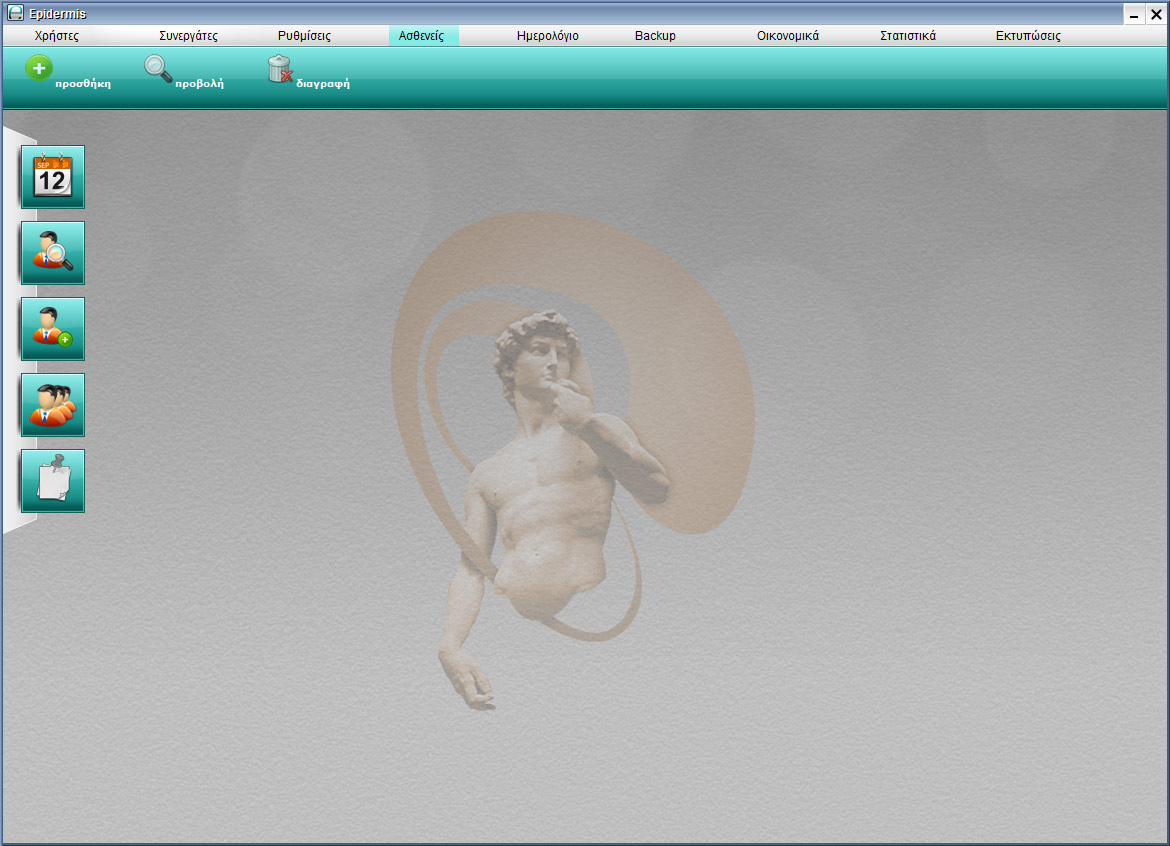Open the Ημερολόγιο menu

pos(548,36)
